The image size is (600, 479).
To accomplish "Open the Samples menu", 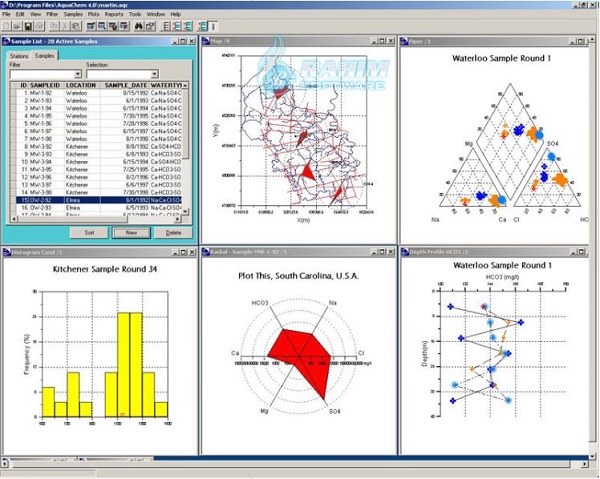I will tap(73, 14).
